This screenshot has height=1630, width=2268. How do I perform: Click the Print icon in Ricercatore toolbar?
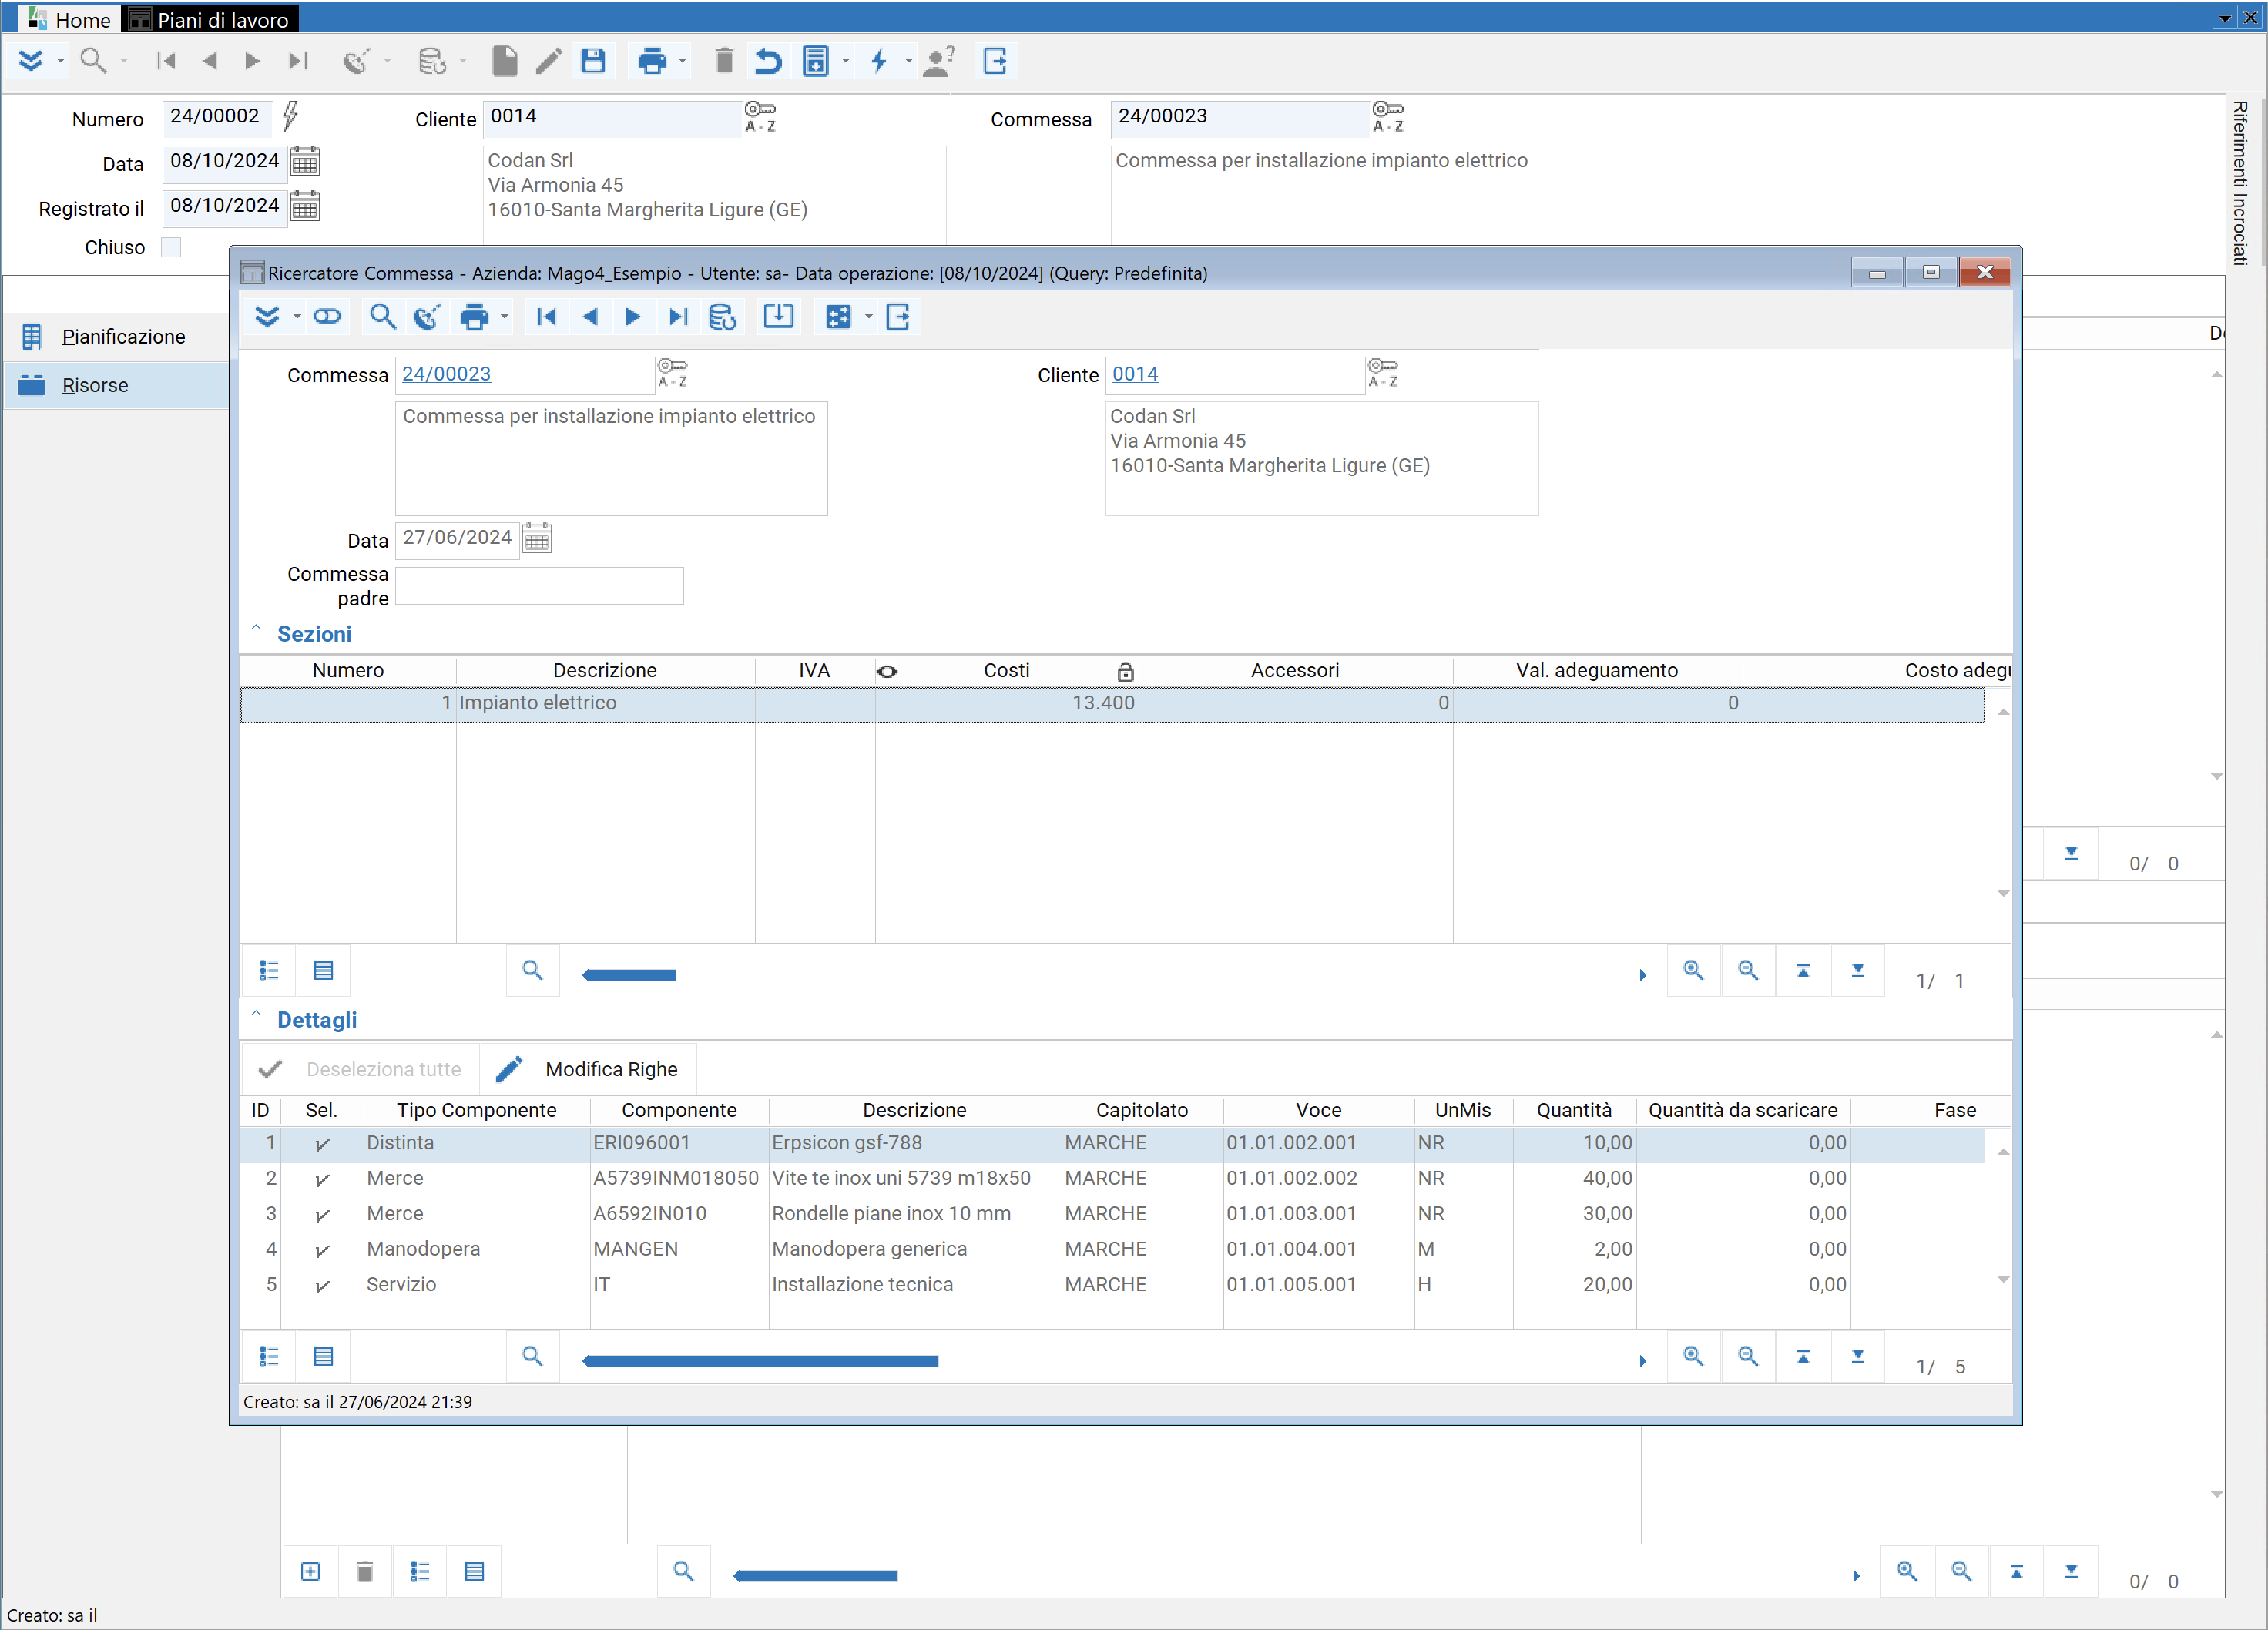click(474, 317)
